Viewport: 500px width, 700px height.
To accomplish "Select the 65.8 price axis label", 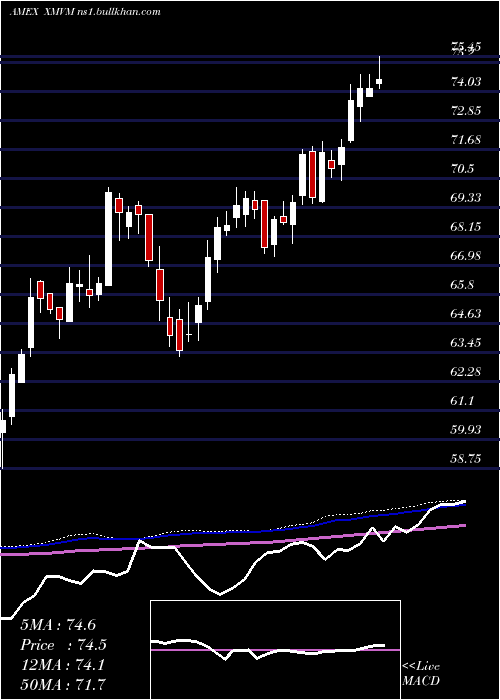I will [463, 285].
